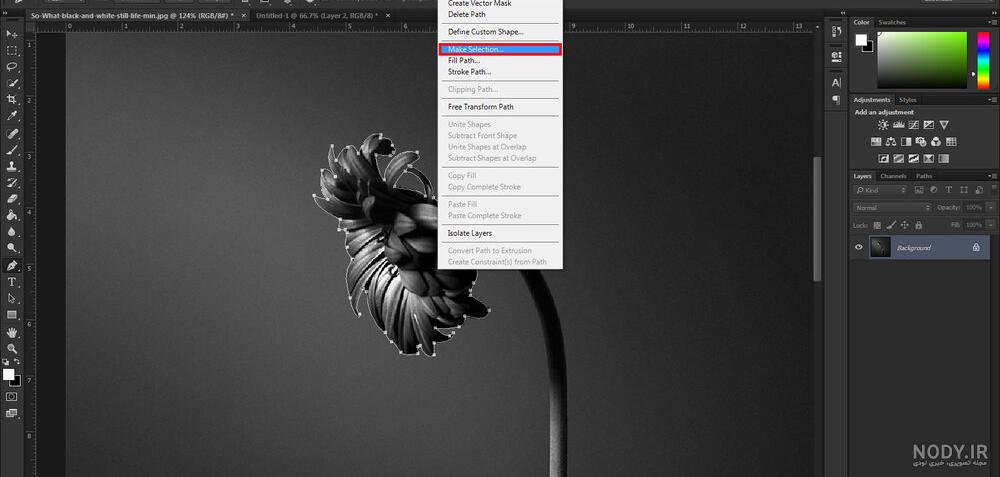1000x477 pixels.
Task: Switch to the Swatches tab
Action: coord(892,22)
